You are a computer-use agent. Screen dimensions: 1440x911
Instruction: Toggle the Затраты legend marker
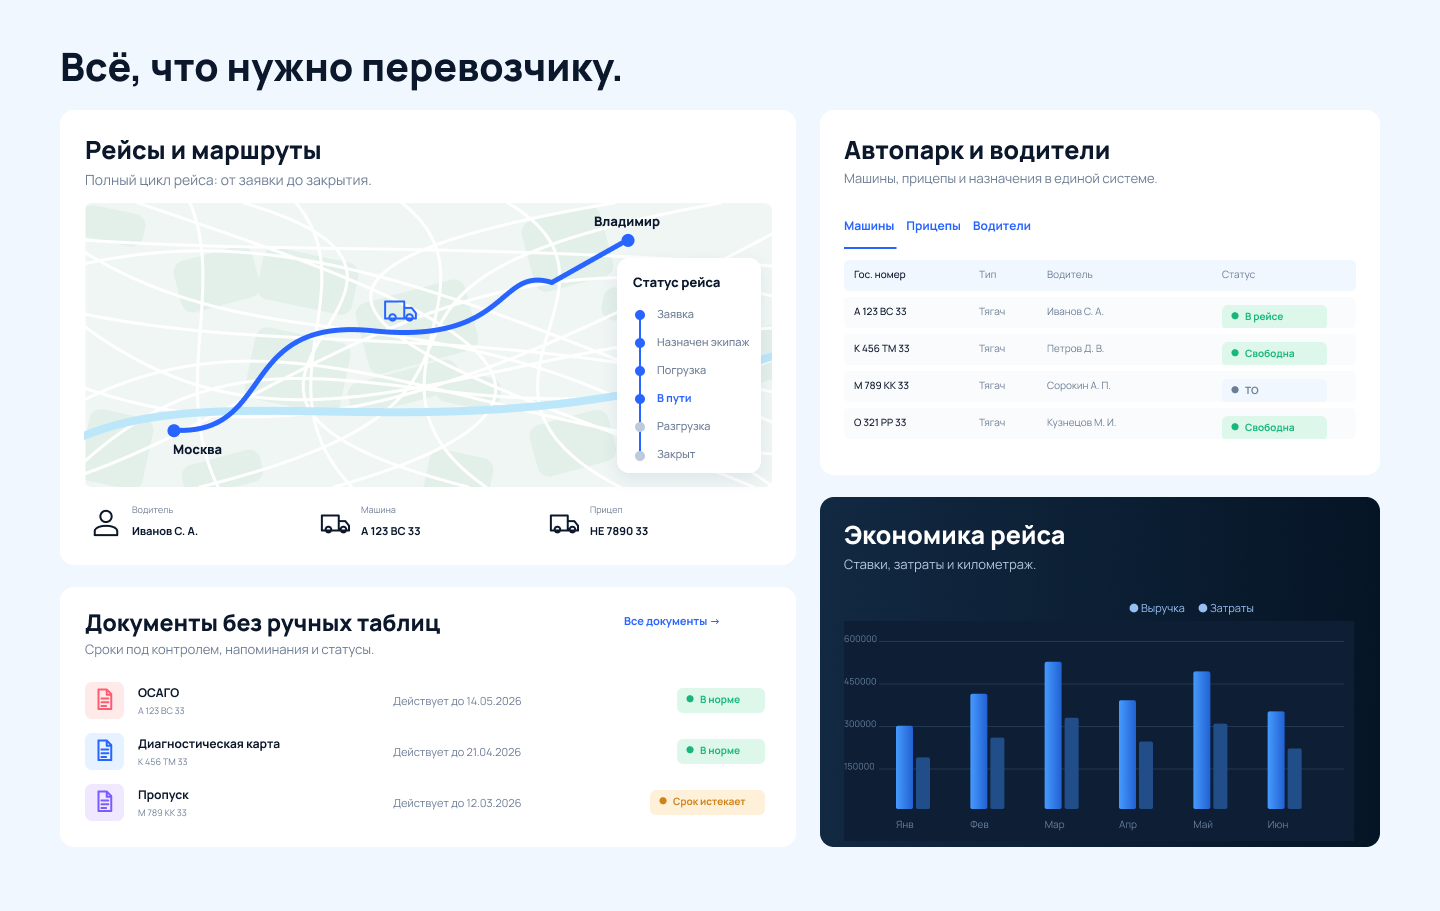pos(1203,608)
